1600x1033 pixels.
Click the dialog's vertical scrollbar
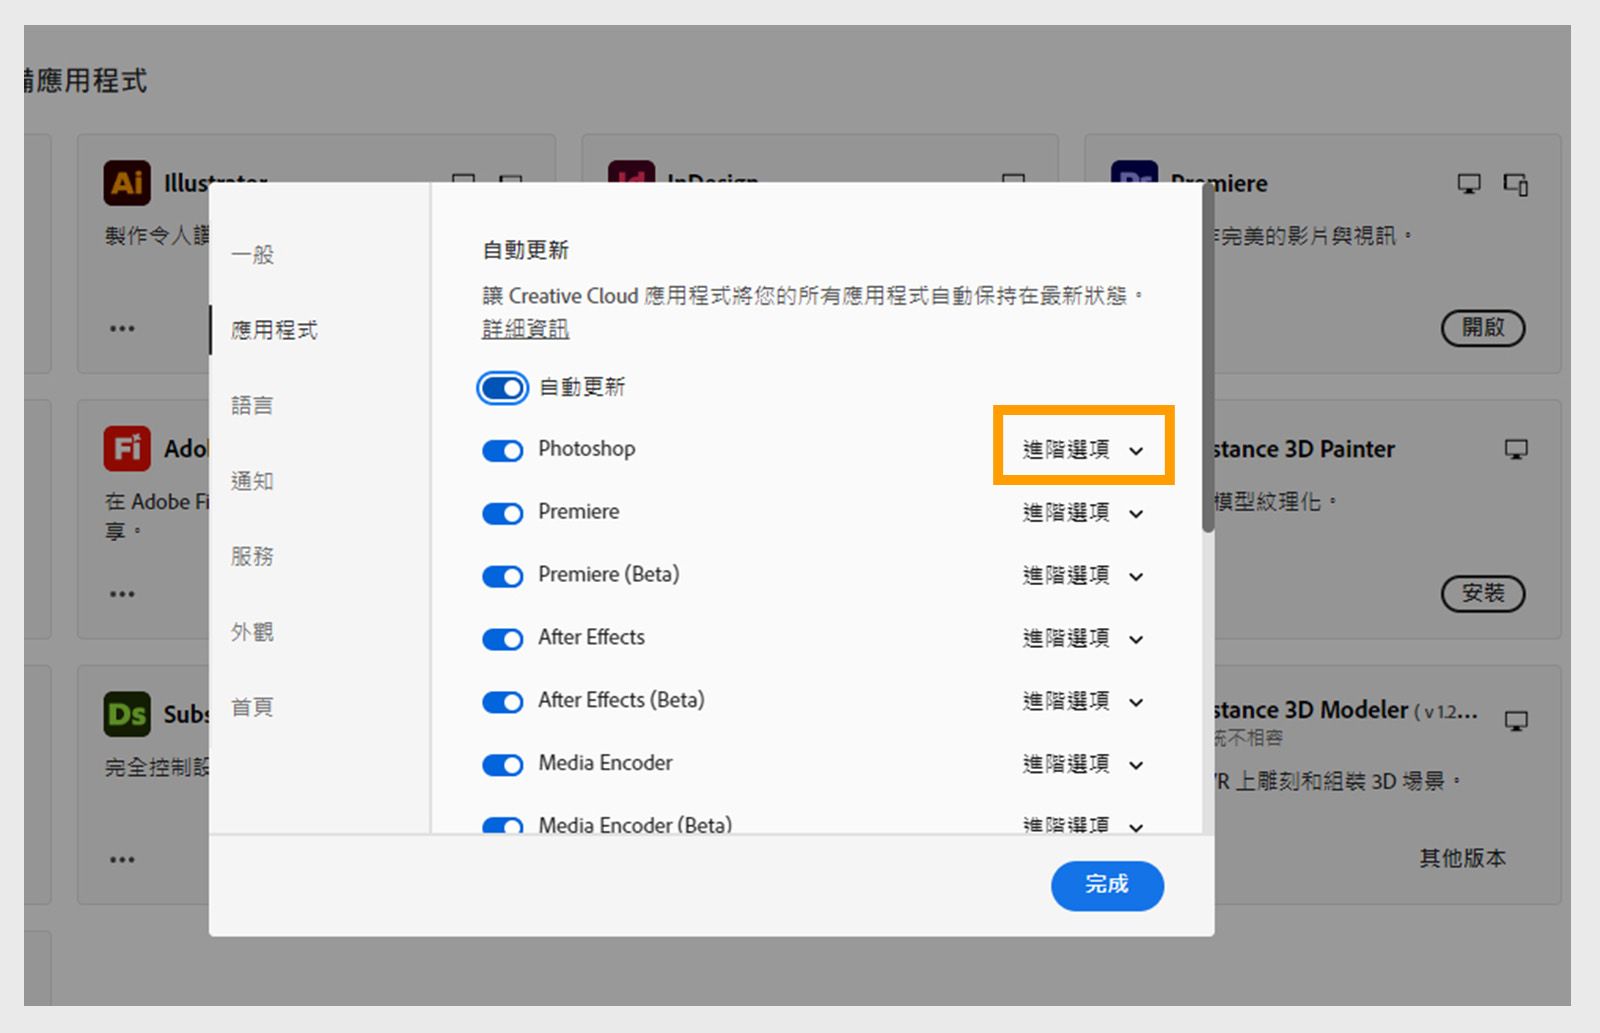1208,360
